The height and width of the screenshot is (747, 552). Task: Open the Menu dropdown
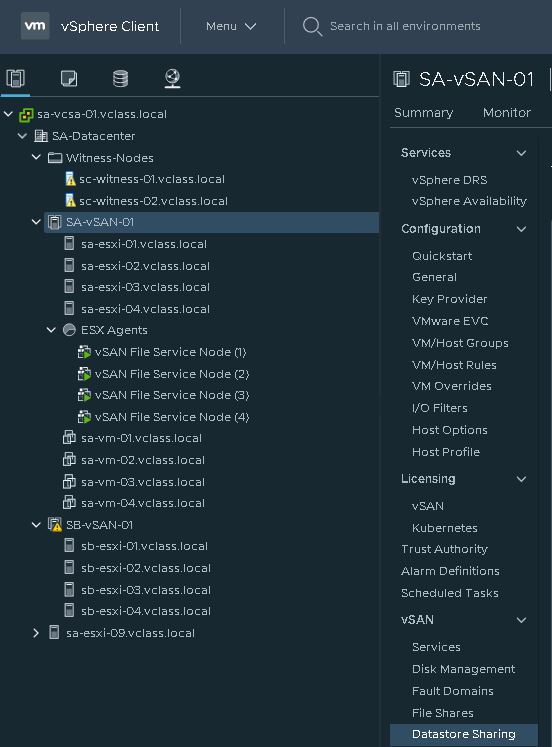click(x=231, y=26)
